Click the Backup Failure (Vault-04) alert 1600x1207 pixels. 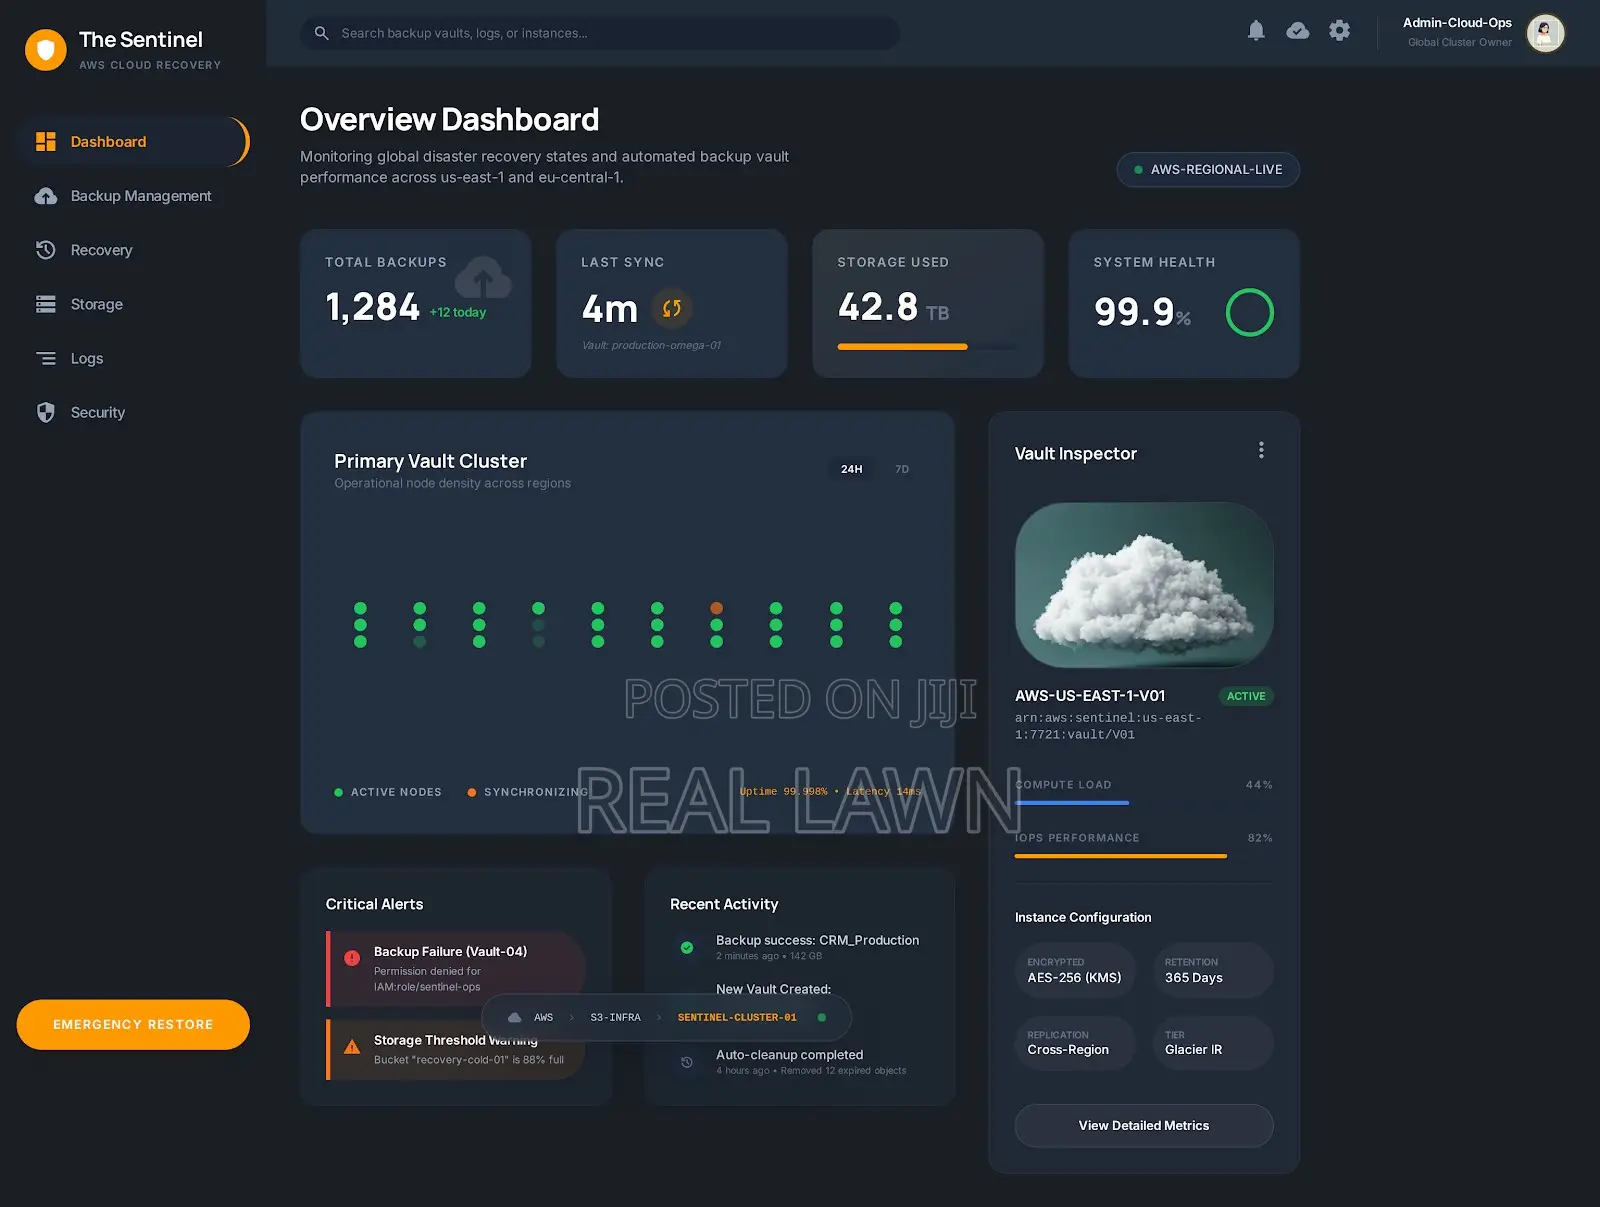click(456, 969)
